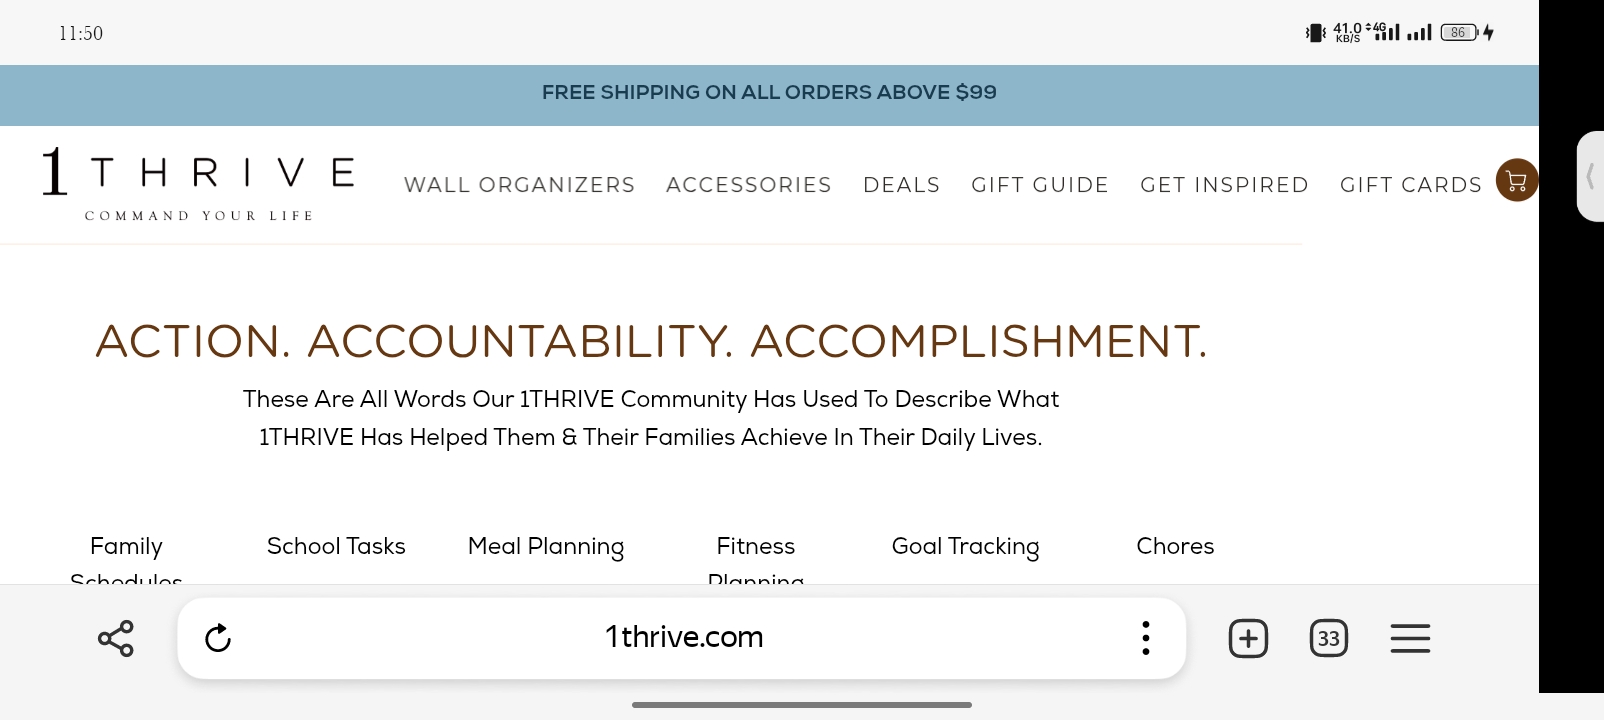This screenshot has width=1604, height=720.
Task: Tap the 1thrive.com address field
Action: (x=683, y=638)
